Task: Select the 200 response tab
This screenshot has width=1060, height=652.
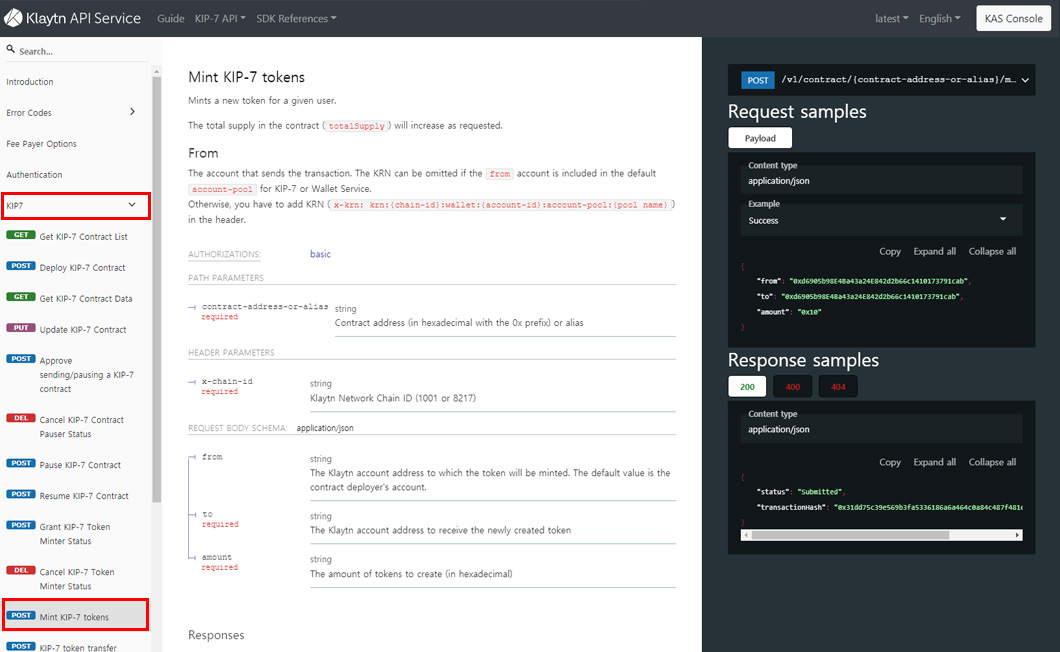Action: (747, 387)
